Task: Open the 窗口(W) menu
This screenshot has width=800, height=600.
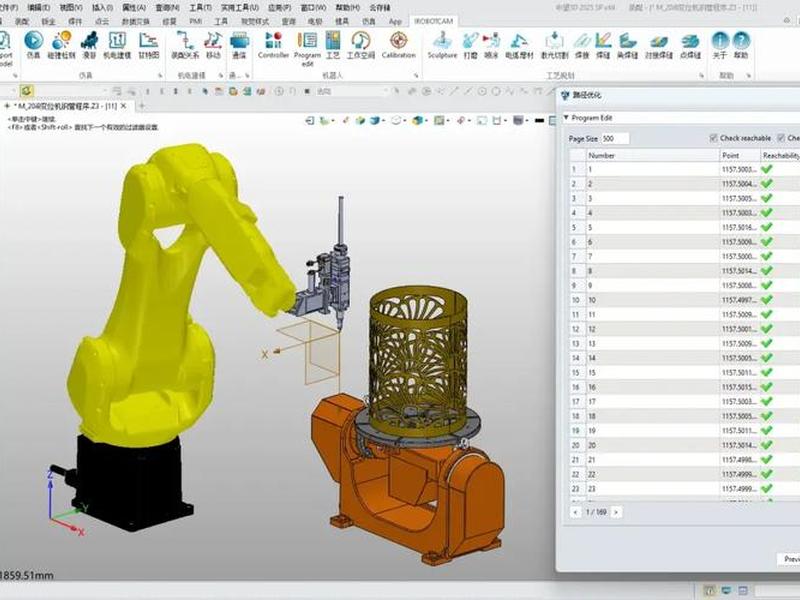Action: tap(313, 8)
